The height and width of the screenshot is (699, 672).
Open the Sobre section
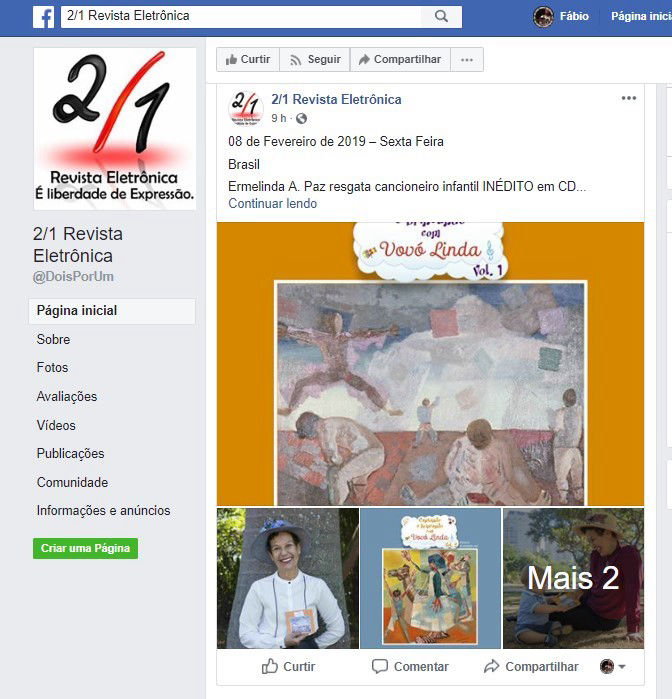(x=54, y=339)
